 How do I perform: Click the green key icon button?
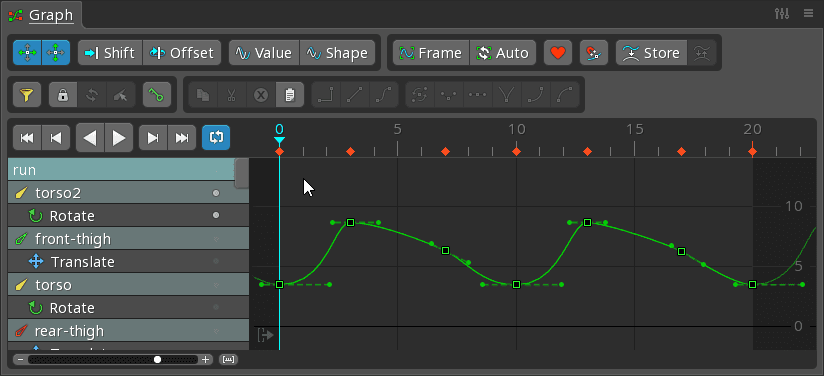pos(157,95)
